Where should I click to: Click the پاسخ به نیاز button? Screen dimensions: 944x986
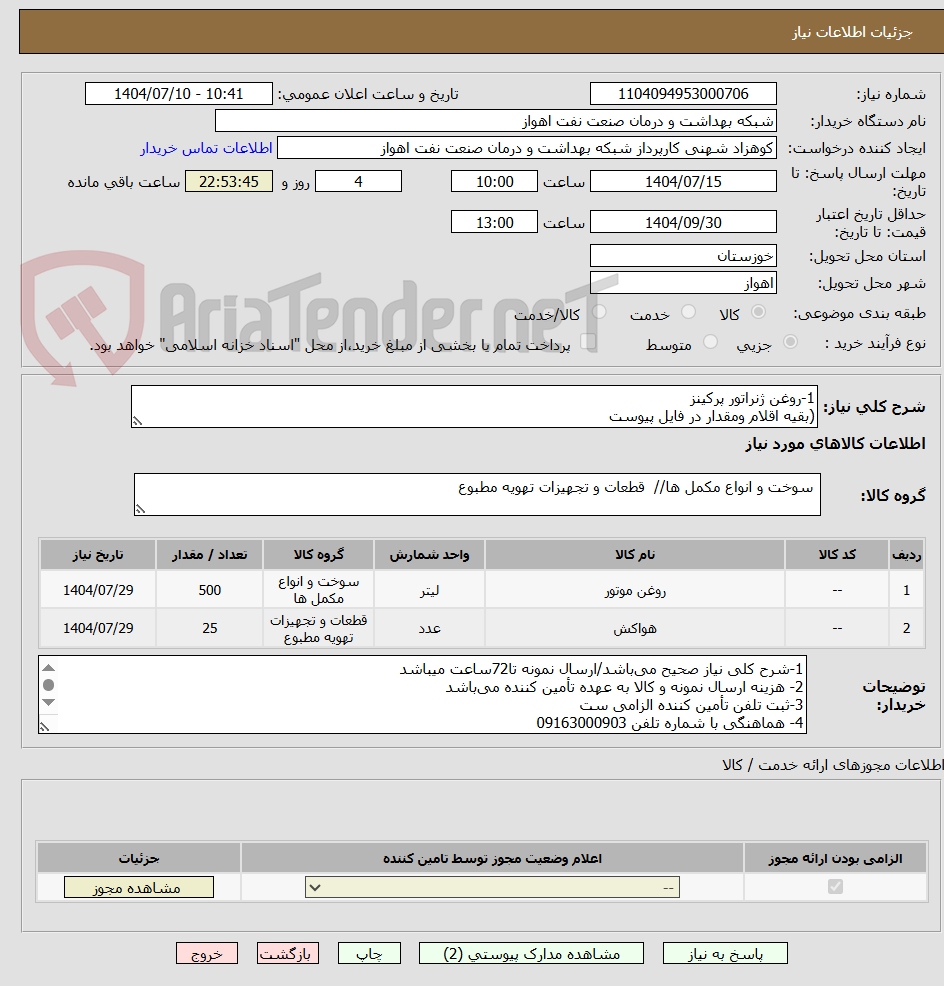pos(725,953)
